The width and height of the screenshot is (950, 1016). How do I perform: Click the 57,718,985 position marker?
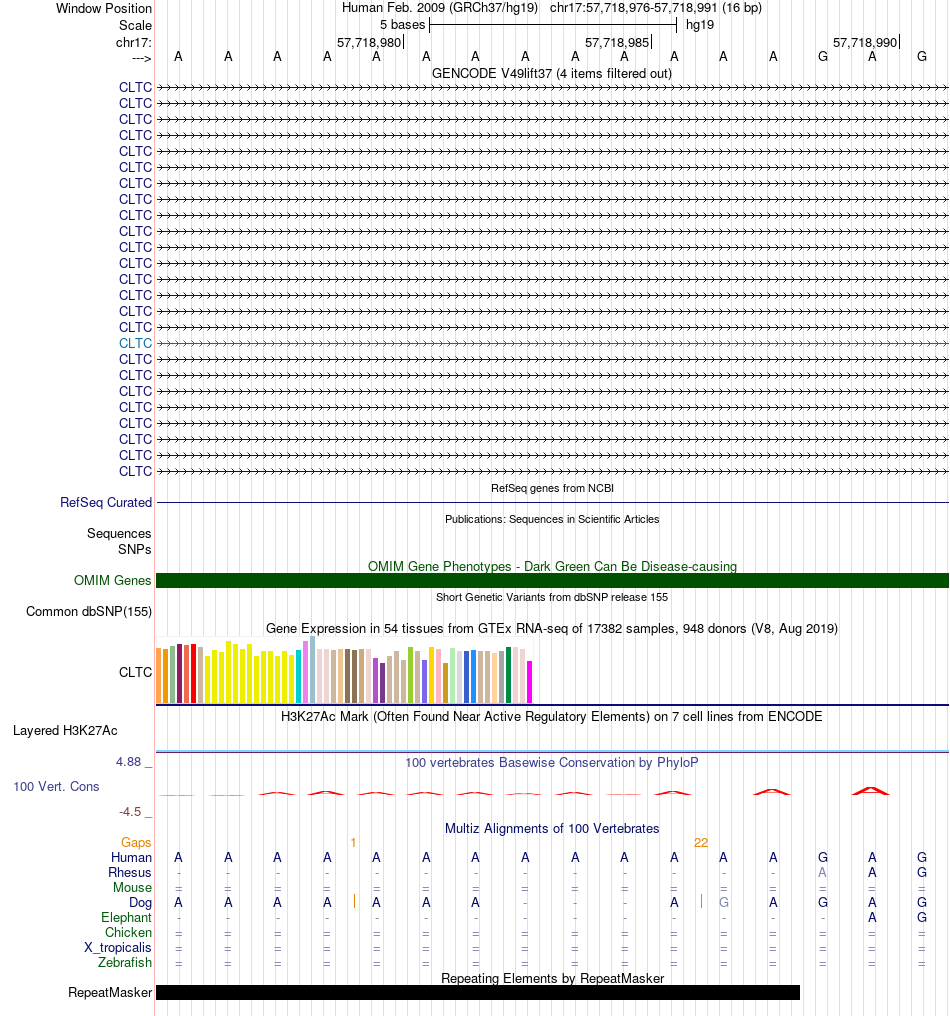(x=618, y=43)
